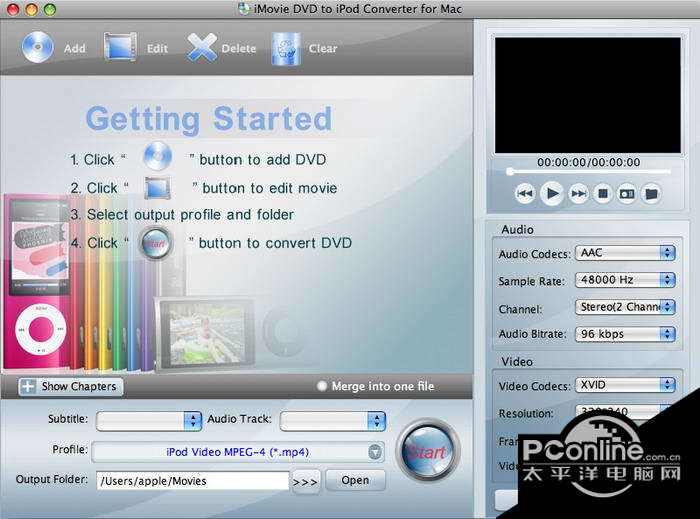Open the Channel dropdown showing Stereo

(625, 307)
